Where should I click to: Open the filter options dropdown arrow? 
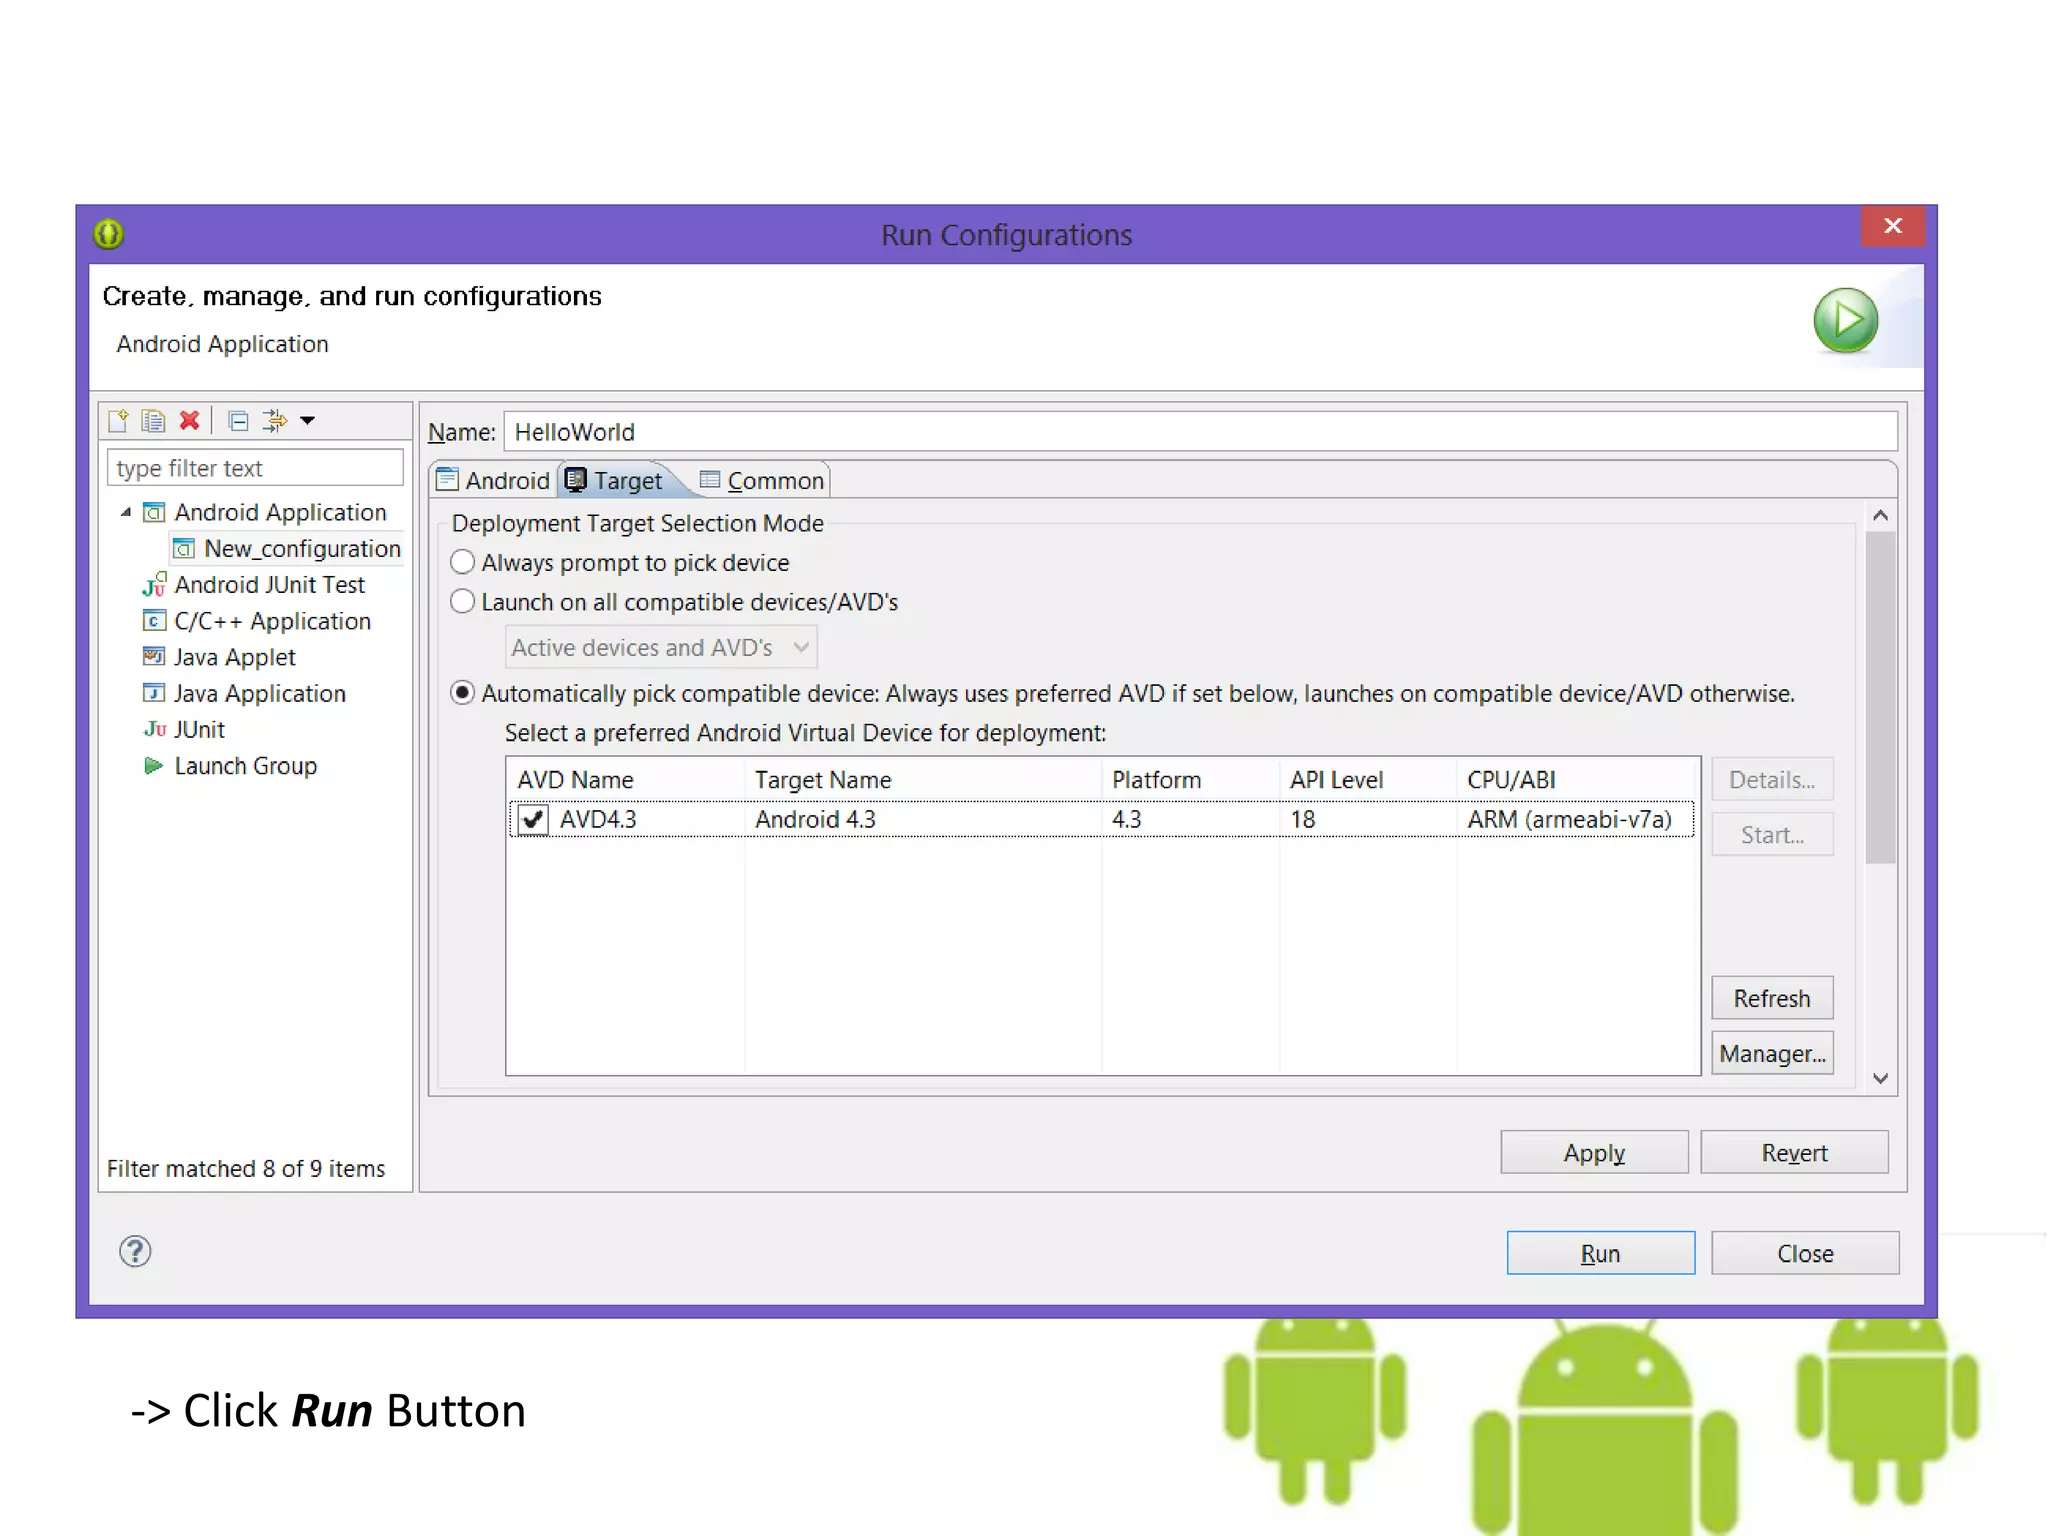(308, 421)
